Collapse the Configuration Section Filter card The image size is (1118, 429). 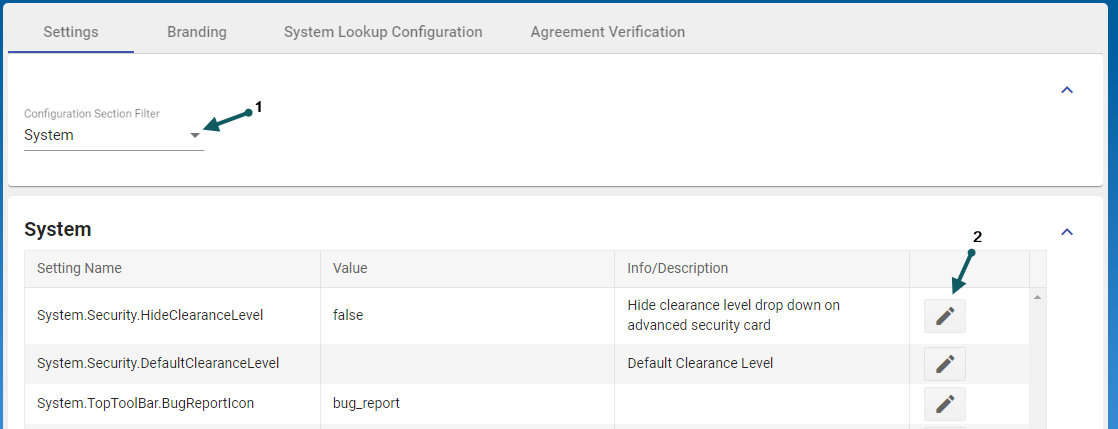coord(1067,90)
